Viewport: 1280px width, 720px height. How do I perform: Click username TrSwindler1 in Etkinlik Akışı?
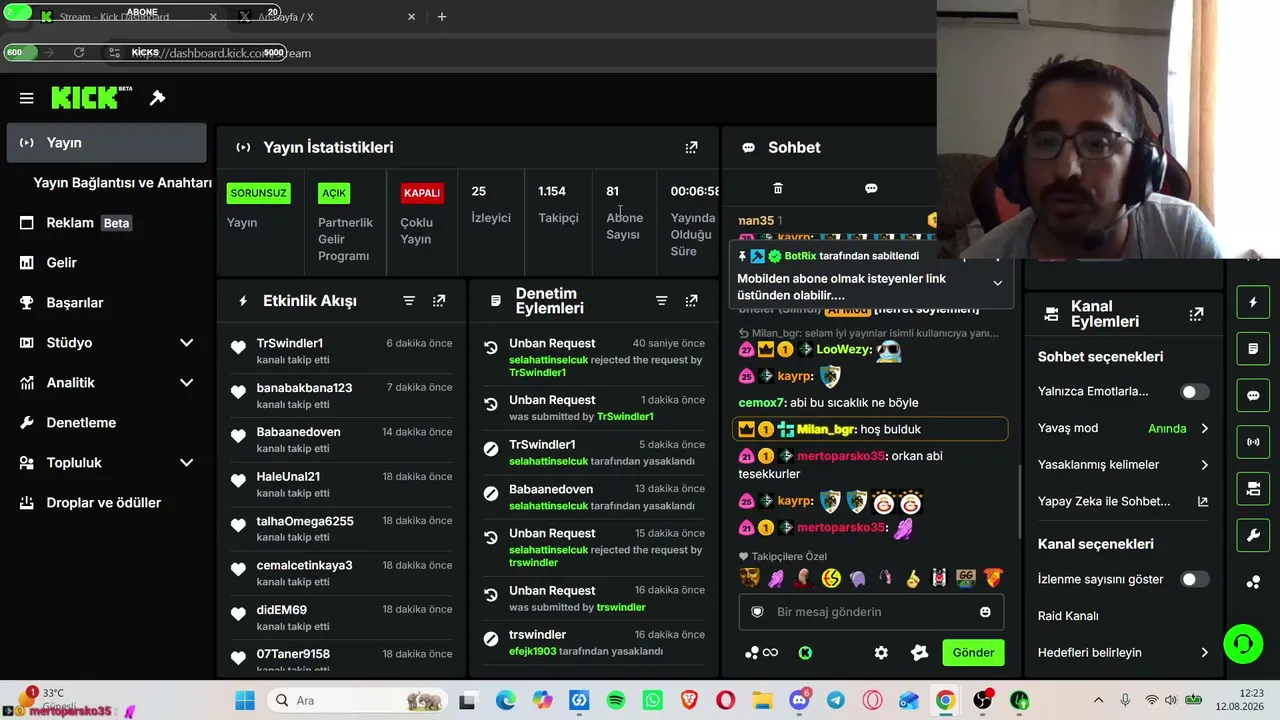click(290, 343)
